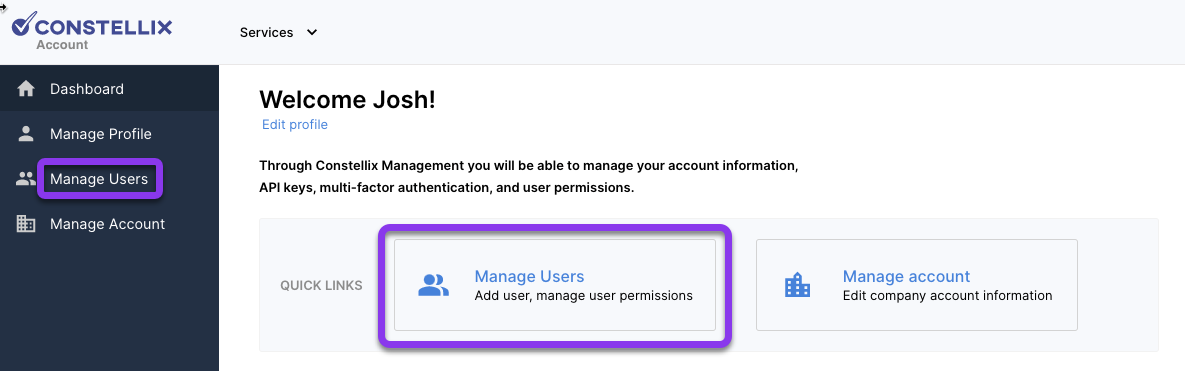Viewport: 1185px width, 371px height.
Task: Open the Manage Users quick link title
Action: (529, 277)
